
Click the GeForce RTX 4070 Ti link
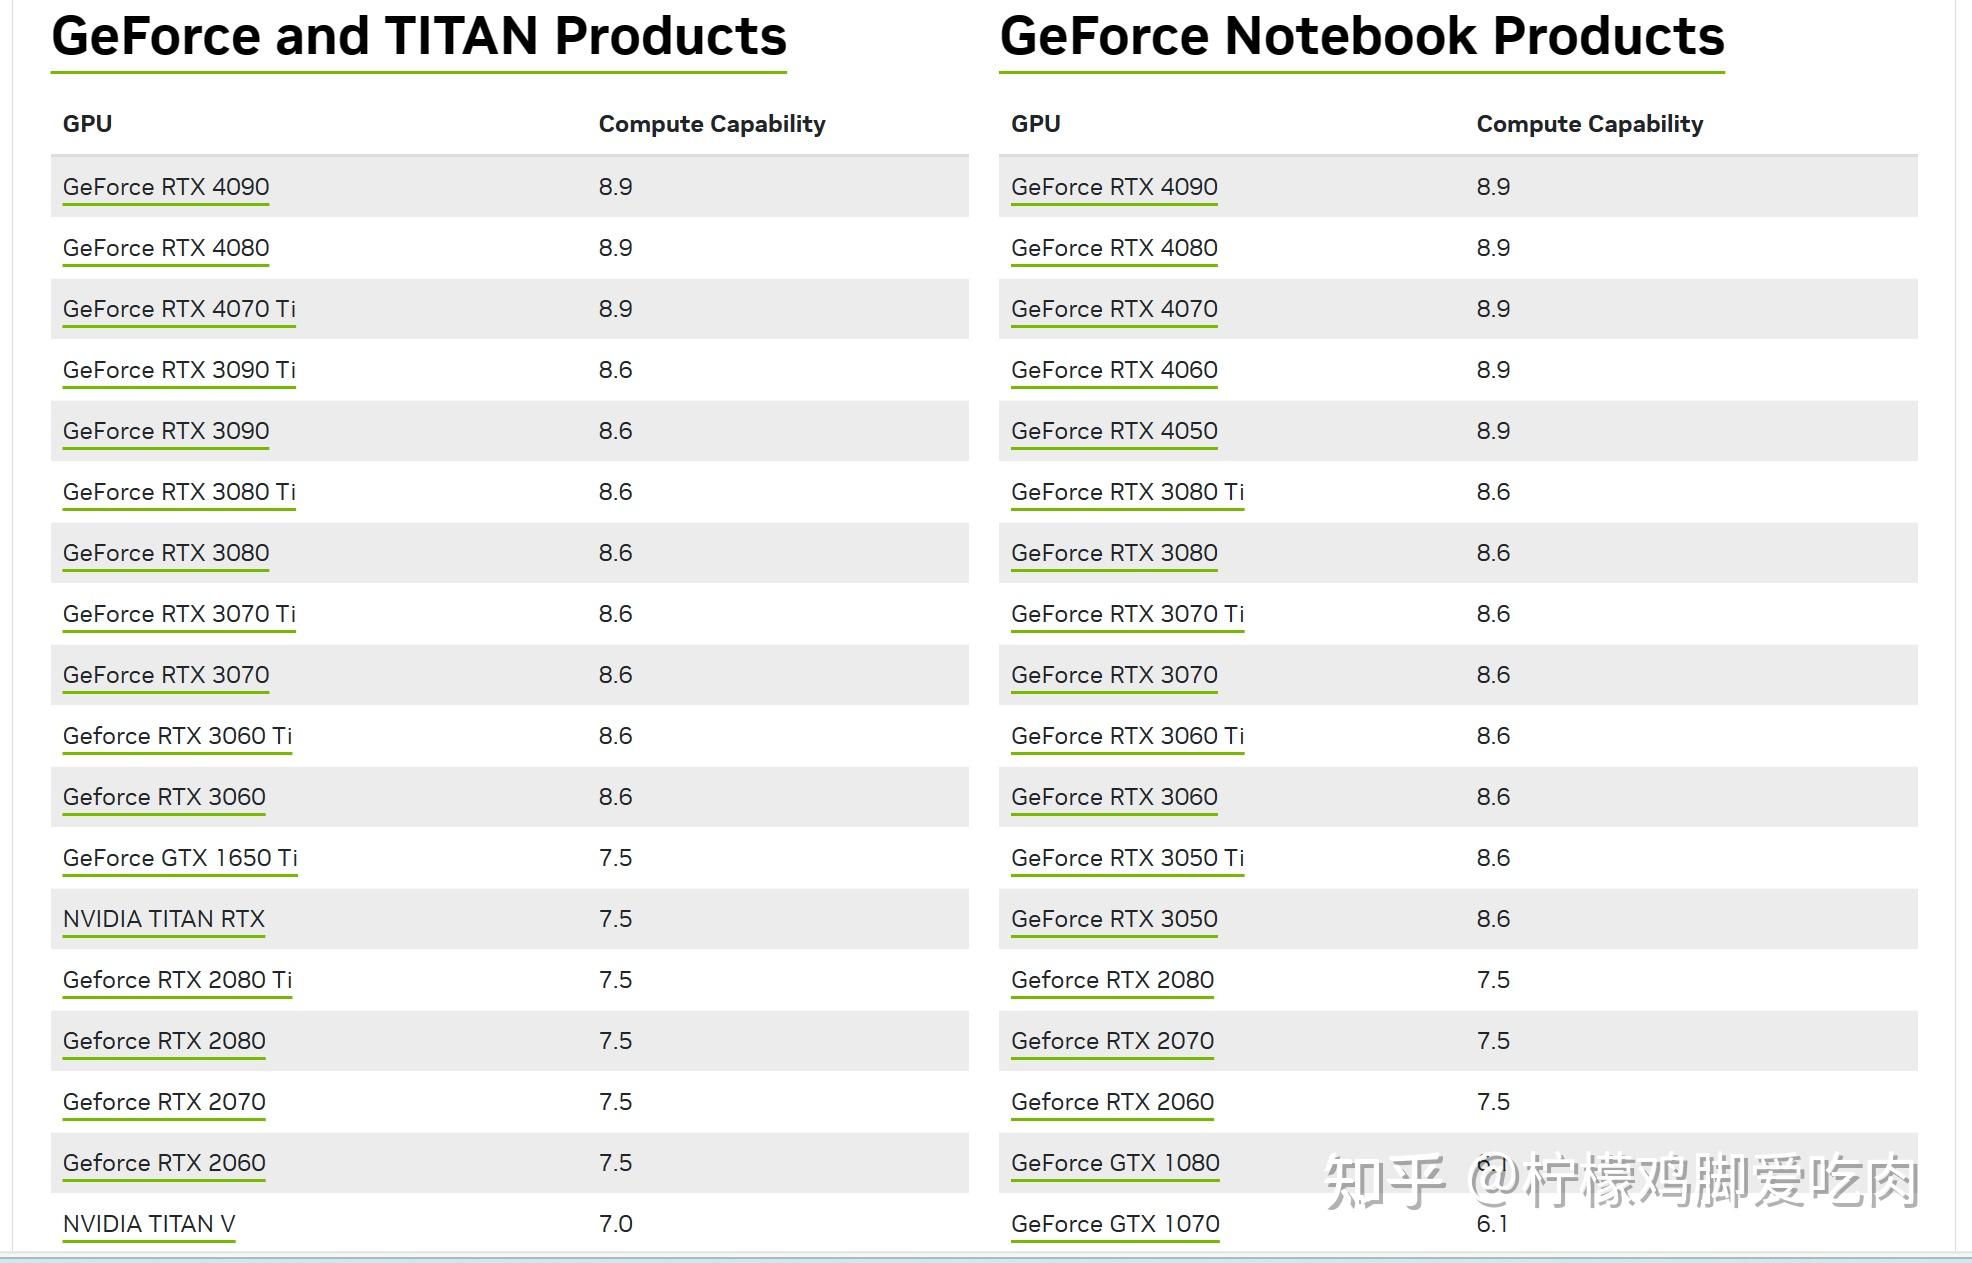pos(179,309)
